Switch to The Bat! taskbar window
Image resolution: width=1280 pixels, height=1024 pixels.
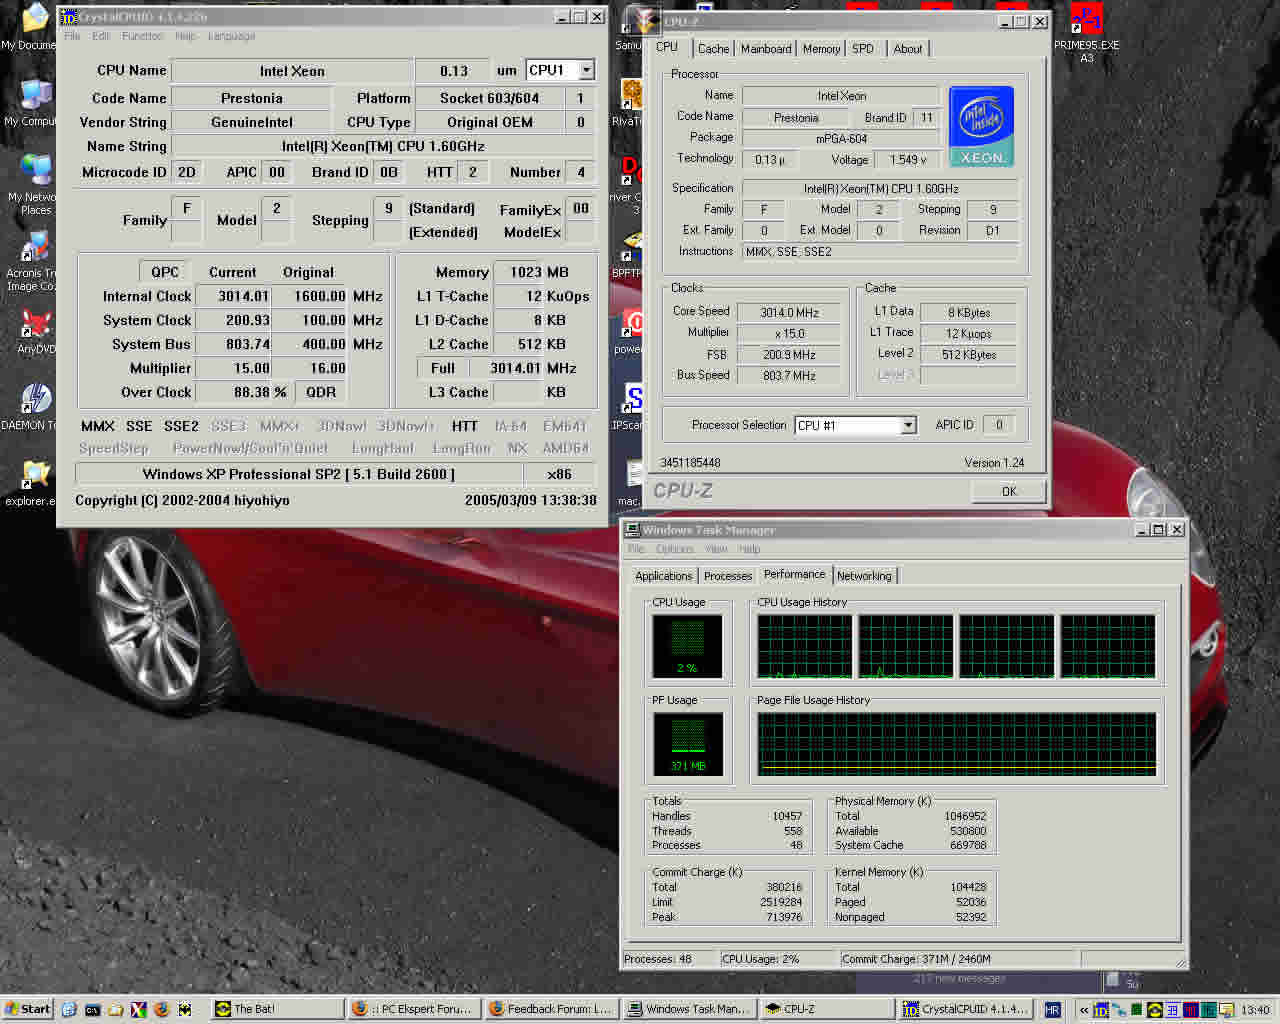click(x=277, y=1009)
